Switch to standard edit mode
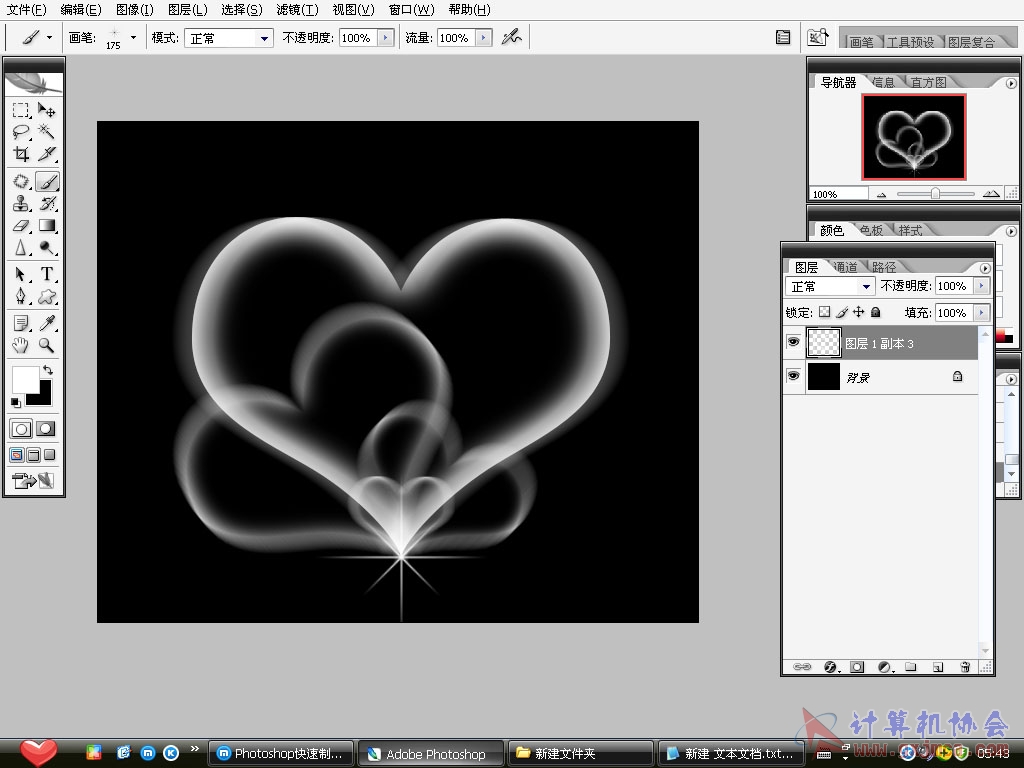1024x768 pixels. point(21,429)
